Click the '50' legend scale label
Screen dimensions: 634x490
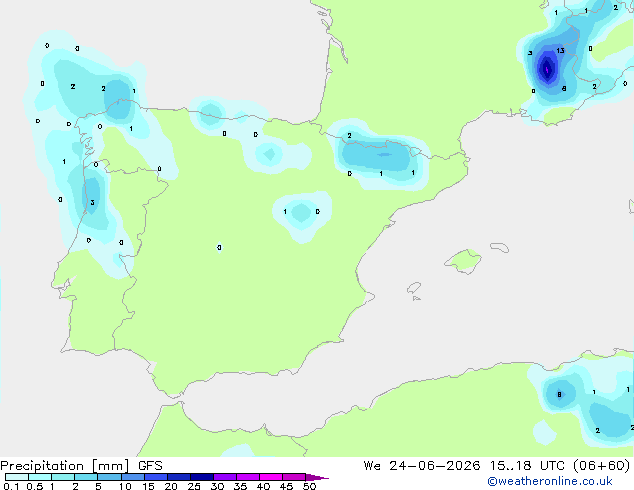(x=309, y=486)
